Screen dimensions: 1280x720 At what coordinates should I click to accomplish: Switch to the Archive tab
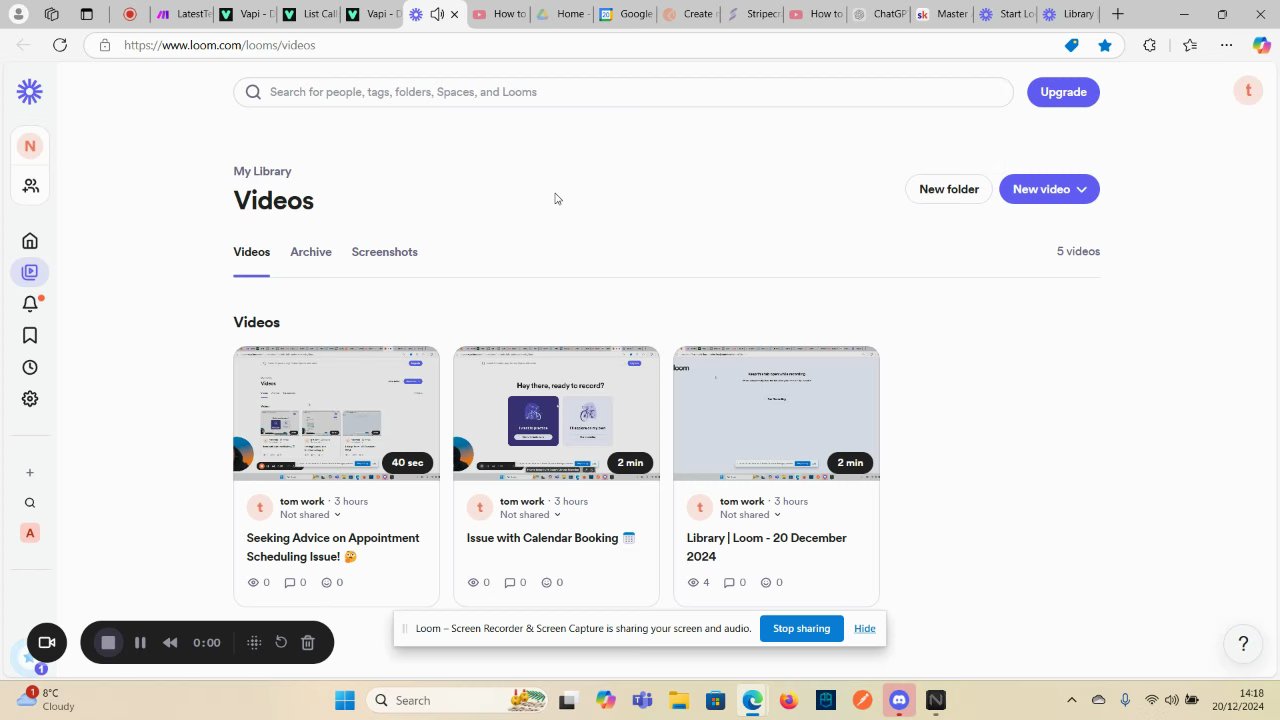pyautogui.click(x=311, y=252)
